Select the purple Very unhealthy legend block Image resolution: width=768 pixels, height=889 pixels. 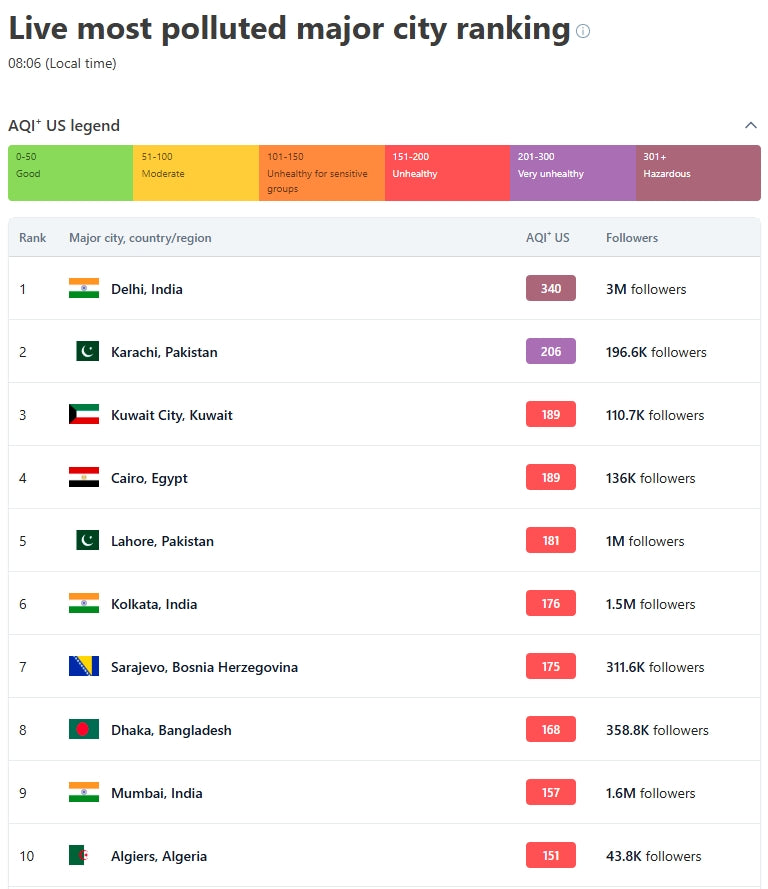point(572,172)
